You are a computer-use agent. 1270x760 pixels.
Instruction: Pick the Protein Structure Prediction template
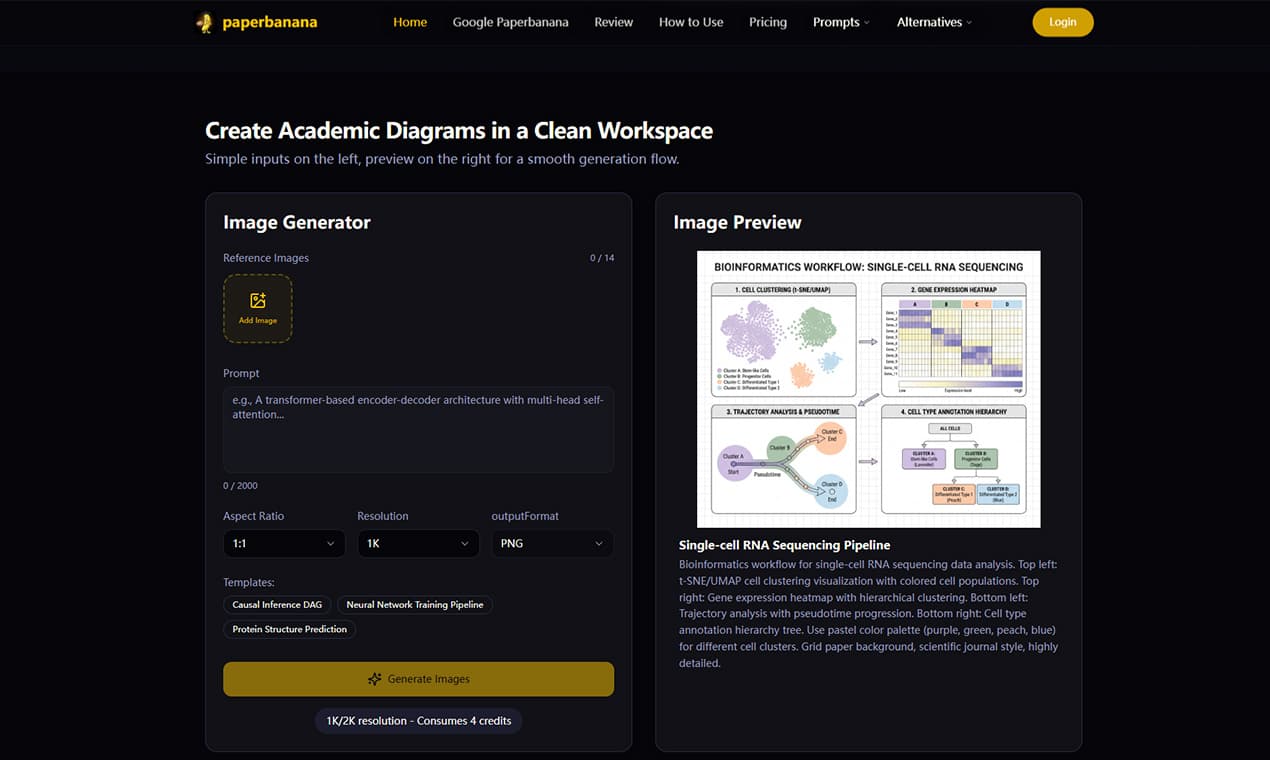(x=290, y=630)
